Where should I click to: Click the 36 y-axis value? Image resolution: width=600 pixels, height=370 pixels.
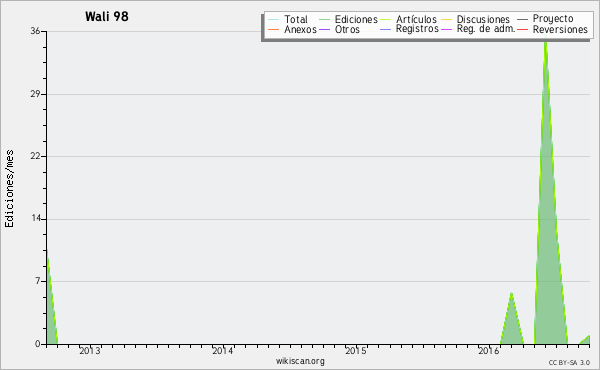tap(35, 31)
